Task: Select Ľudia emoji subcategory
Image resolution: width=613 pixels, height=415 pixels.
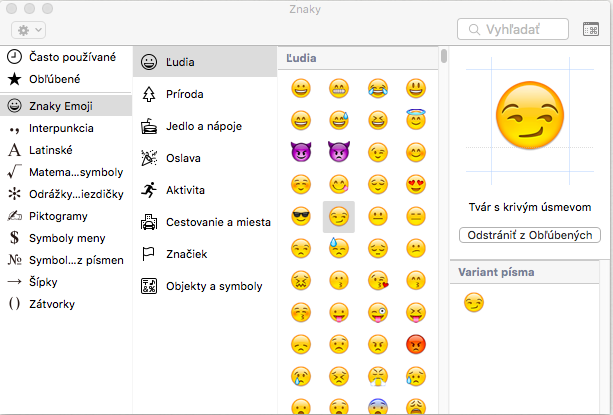Action: pos(205,62)
